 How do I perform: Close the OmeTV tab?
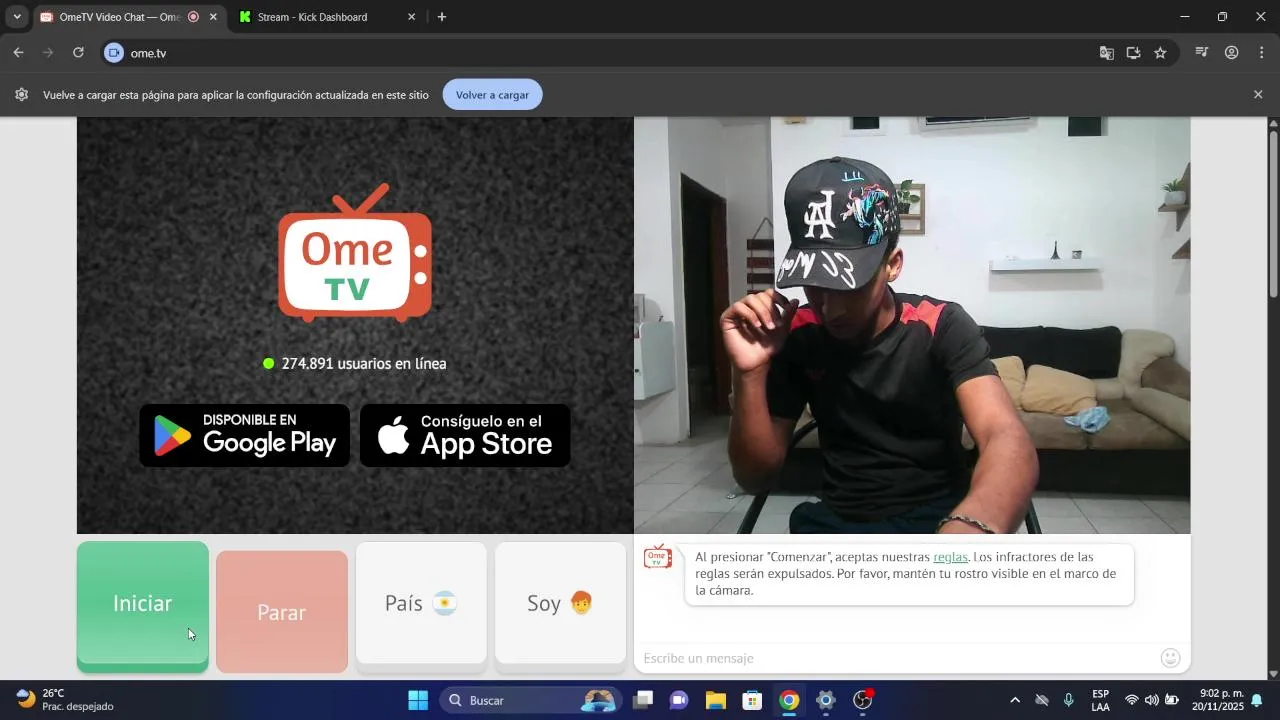[213, 17]
